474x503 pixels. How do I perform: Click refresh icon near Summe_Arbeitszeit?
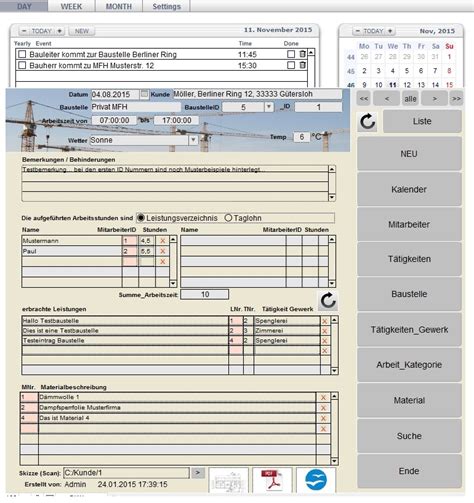coord(328,301)
